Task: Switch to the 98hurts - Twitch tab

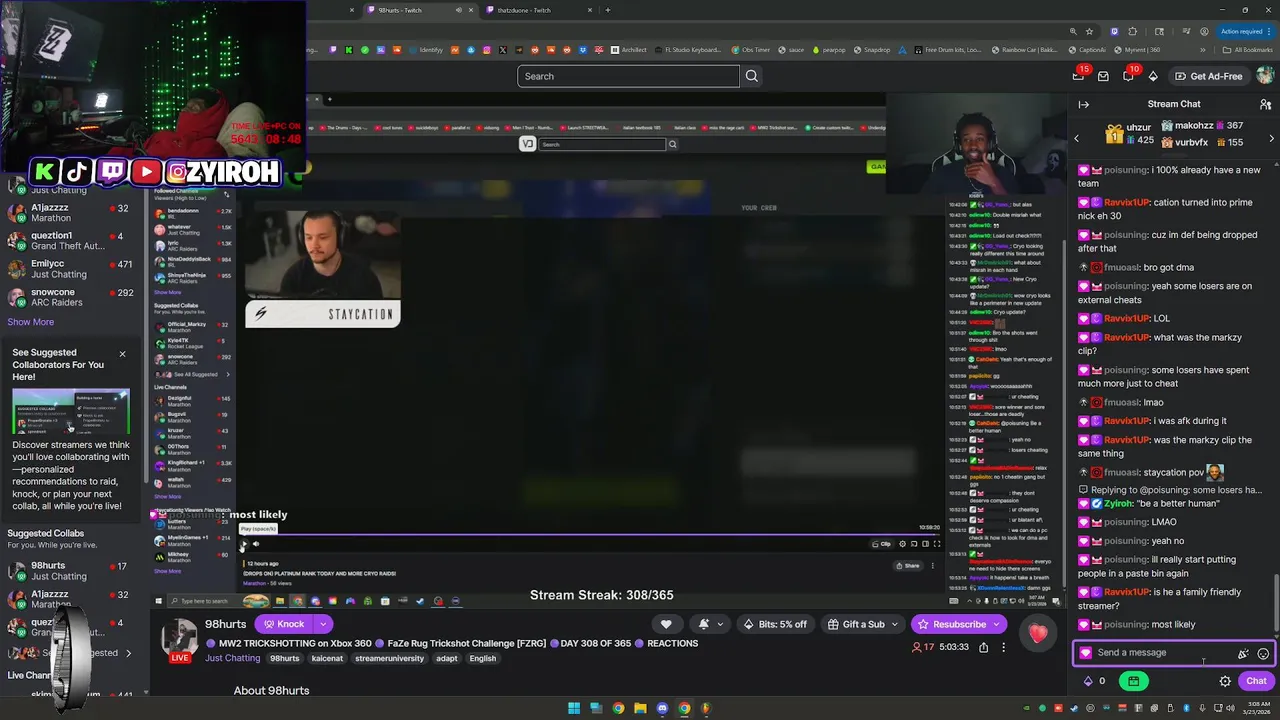Action: point(420,10)
